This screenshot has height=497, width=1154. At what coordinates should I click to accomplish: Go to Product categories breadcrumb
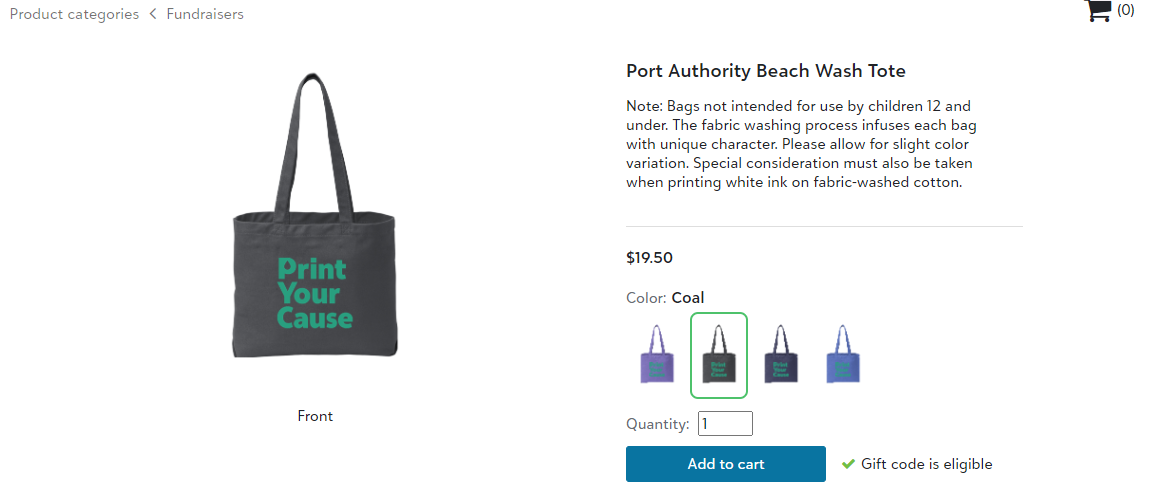click(x=74, y=14)
